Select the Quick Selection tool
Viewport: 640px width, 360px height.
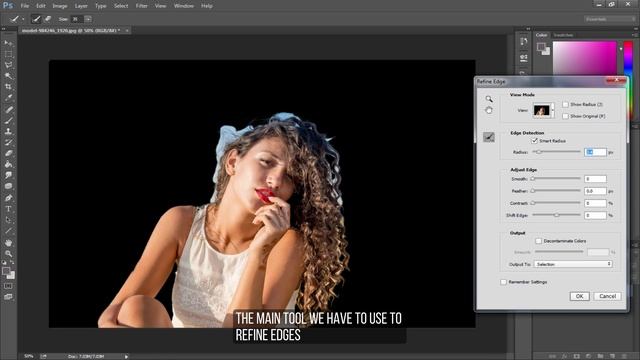pos(8,76)
